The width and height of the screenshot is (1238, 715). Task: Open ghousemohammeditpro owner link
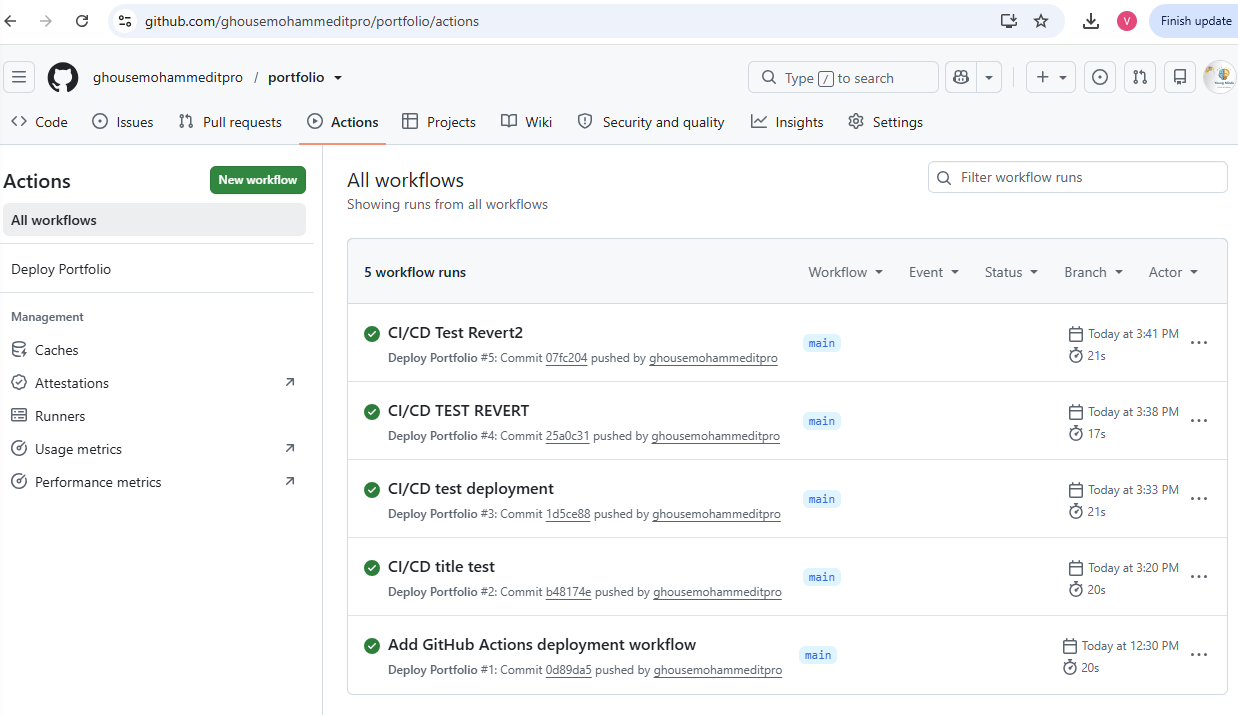pyautogui.click(x=168, y=78)
